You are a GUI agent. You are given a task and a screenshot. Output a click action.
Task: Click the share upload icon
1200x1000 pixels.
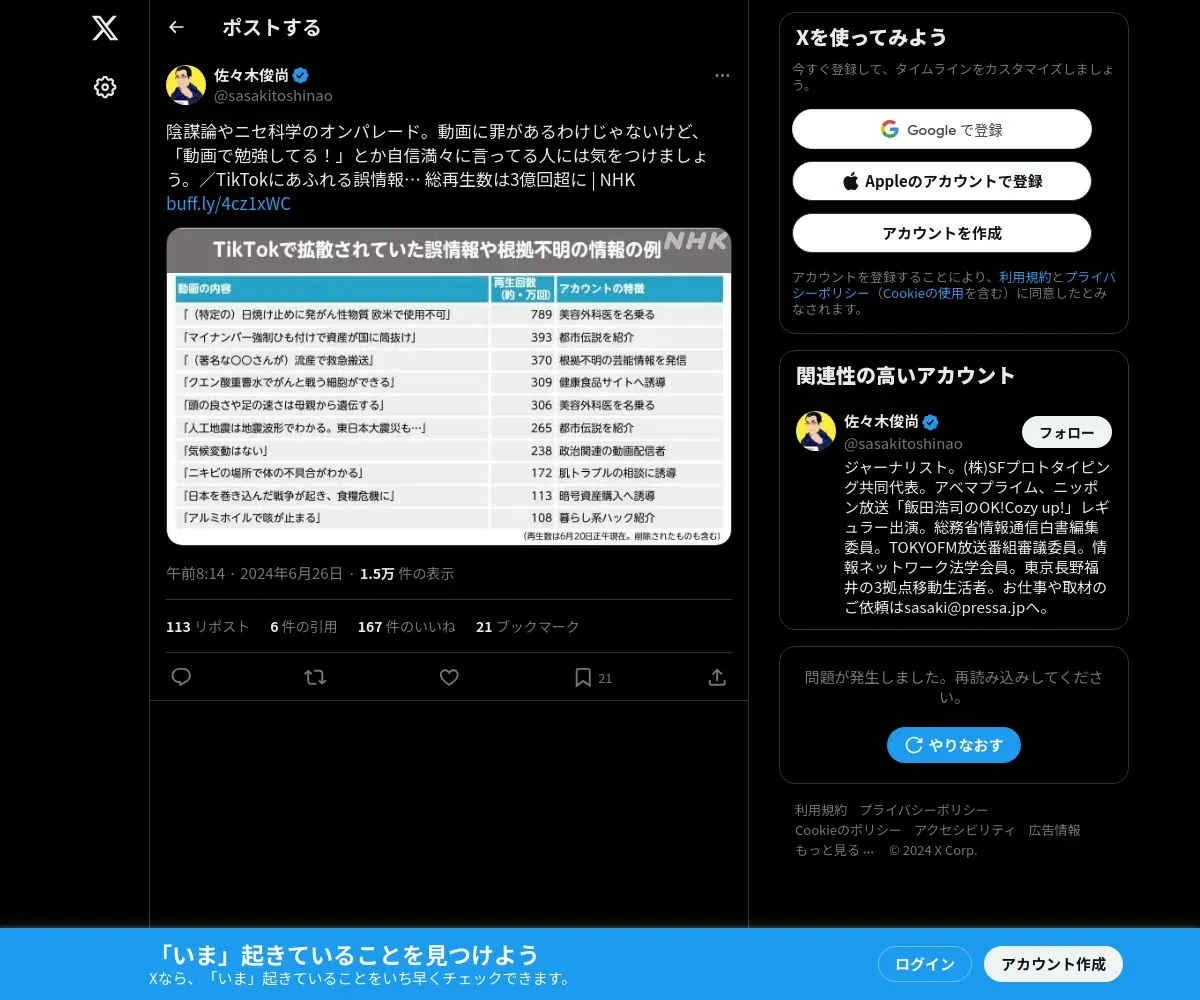[x=717, y=677]
